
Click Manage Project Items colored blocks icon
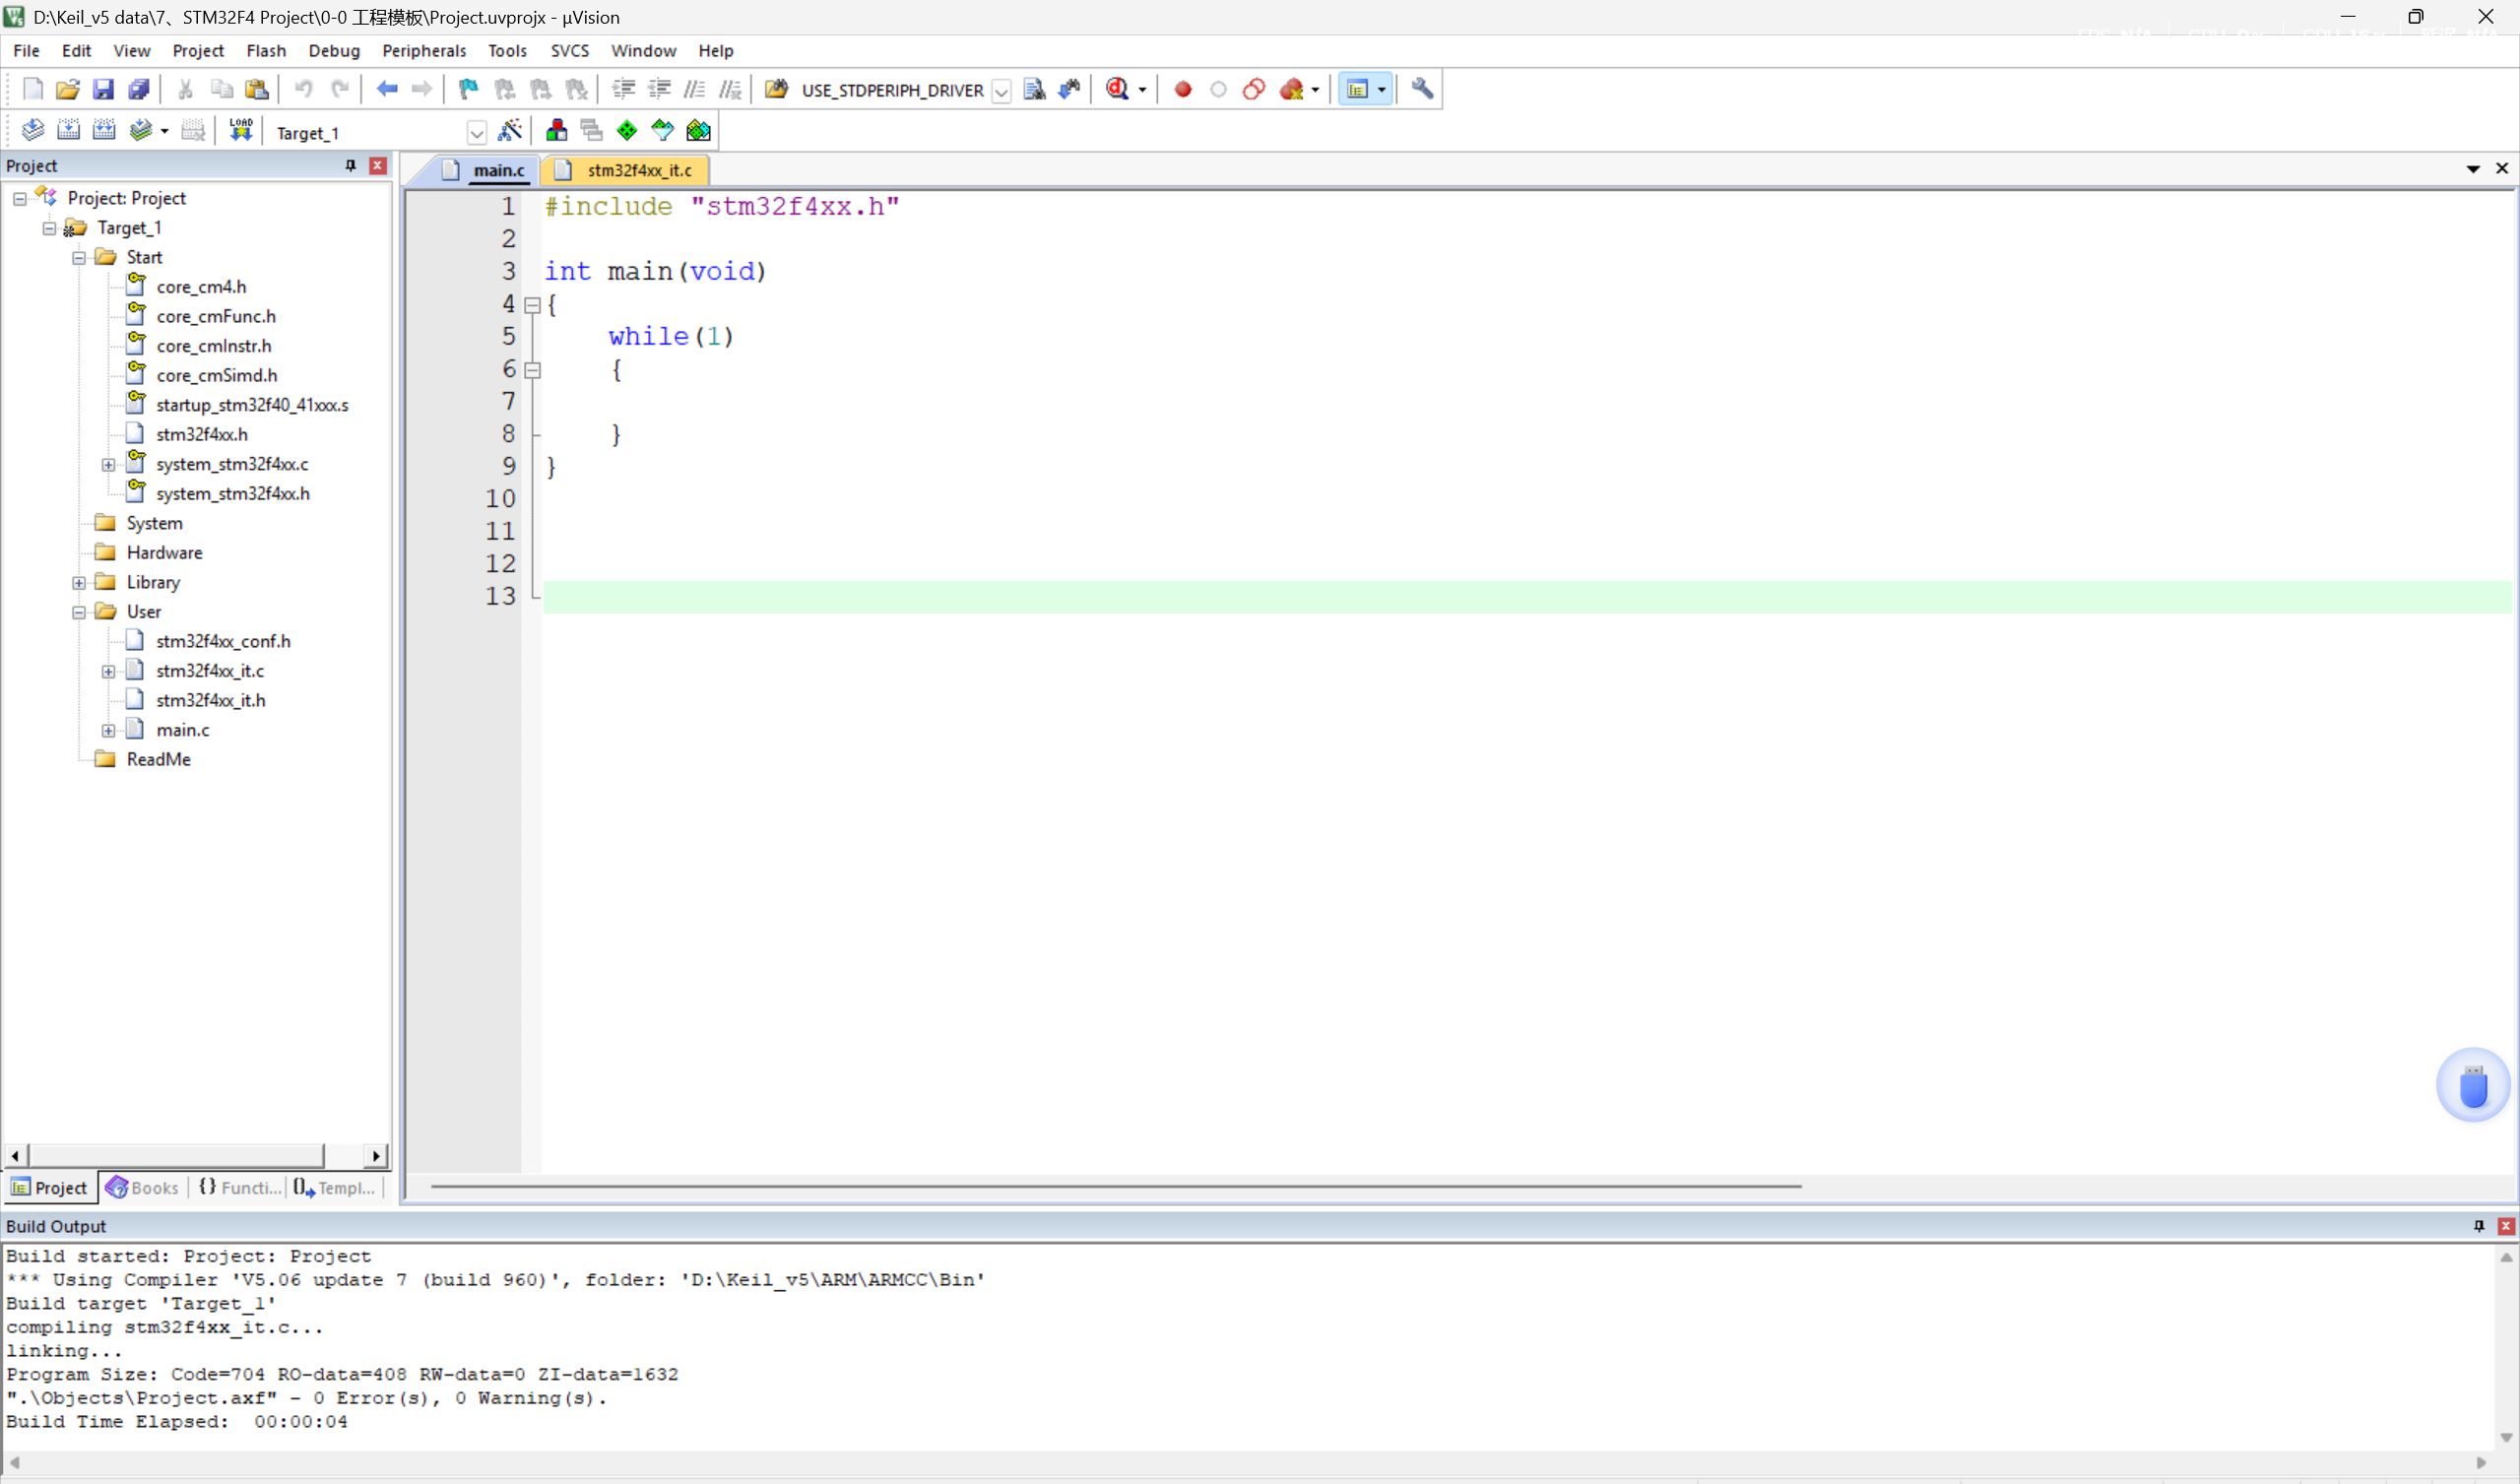[x=557, y=131]
